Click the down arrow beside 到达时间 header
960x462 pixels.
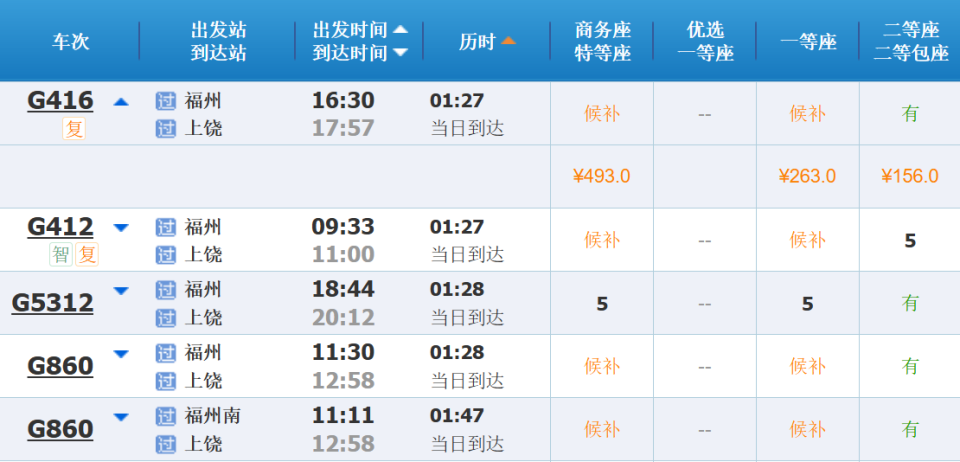400,53
